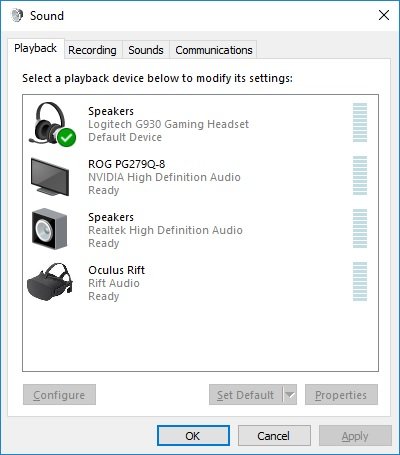Click the Apply button
Screen dimensions: 400x455
click(x=355, y=436)
